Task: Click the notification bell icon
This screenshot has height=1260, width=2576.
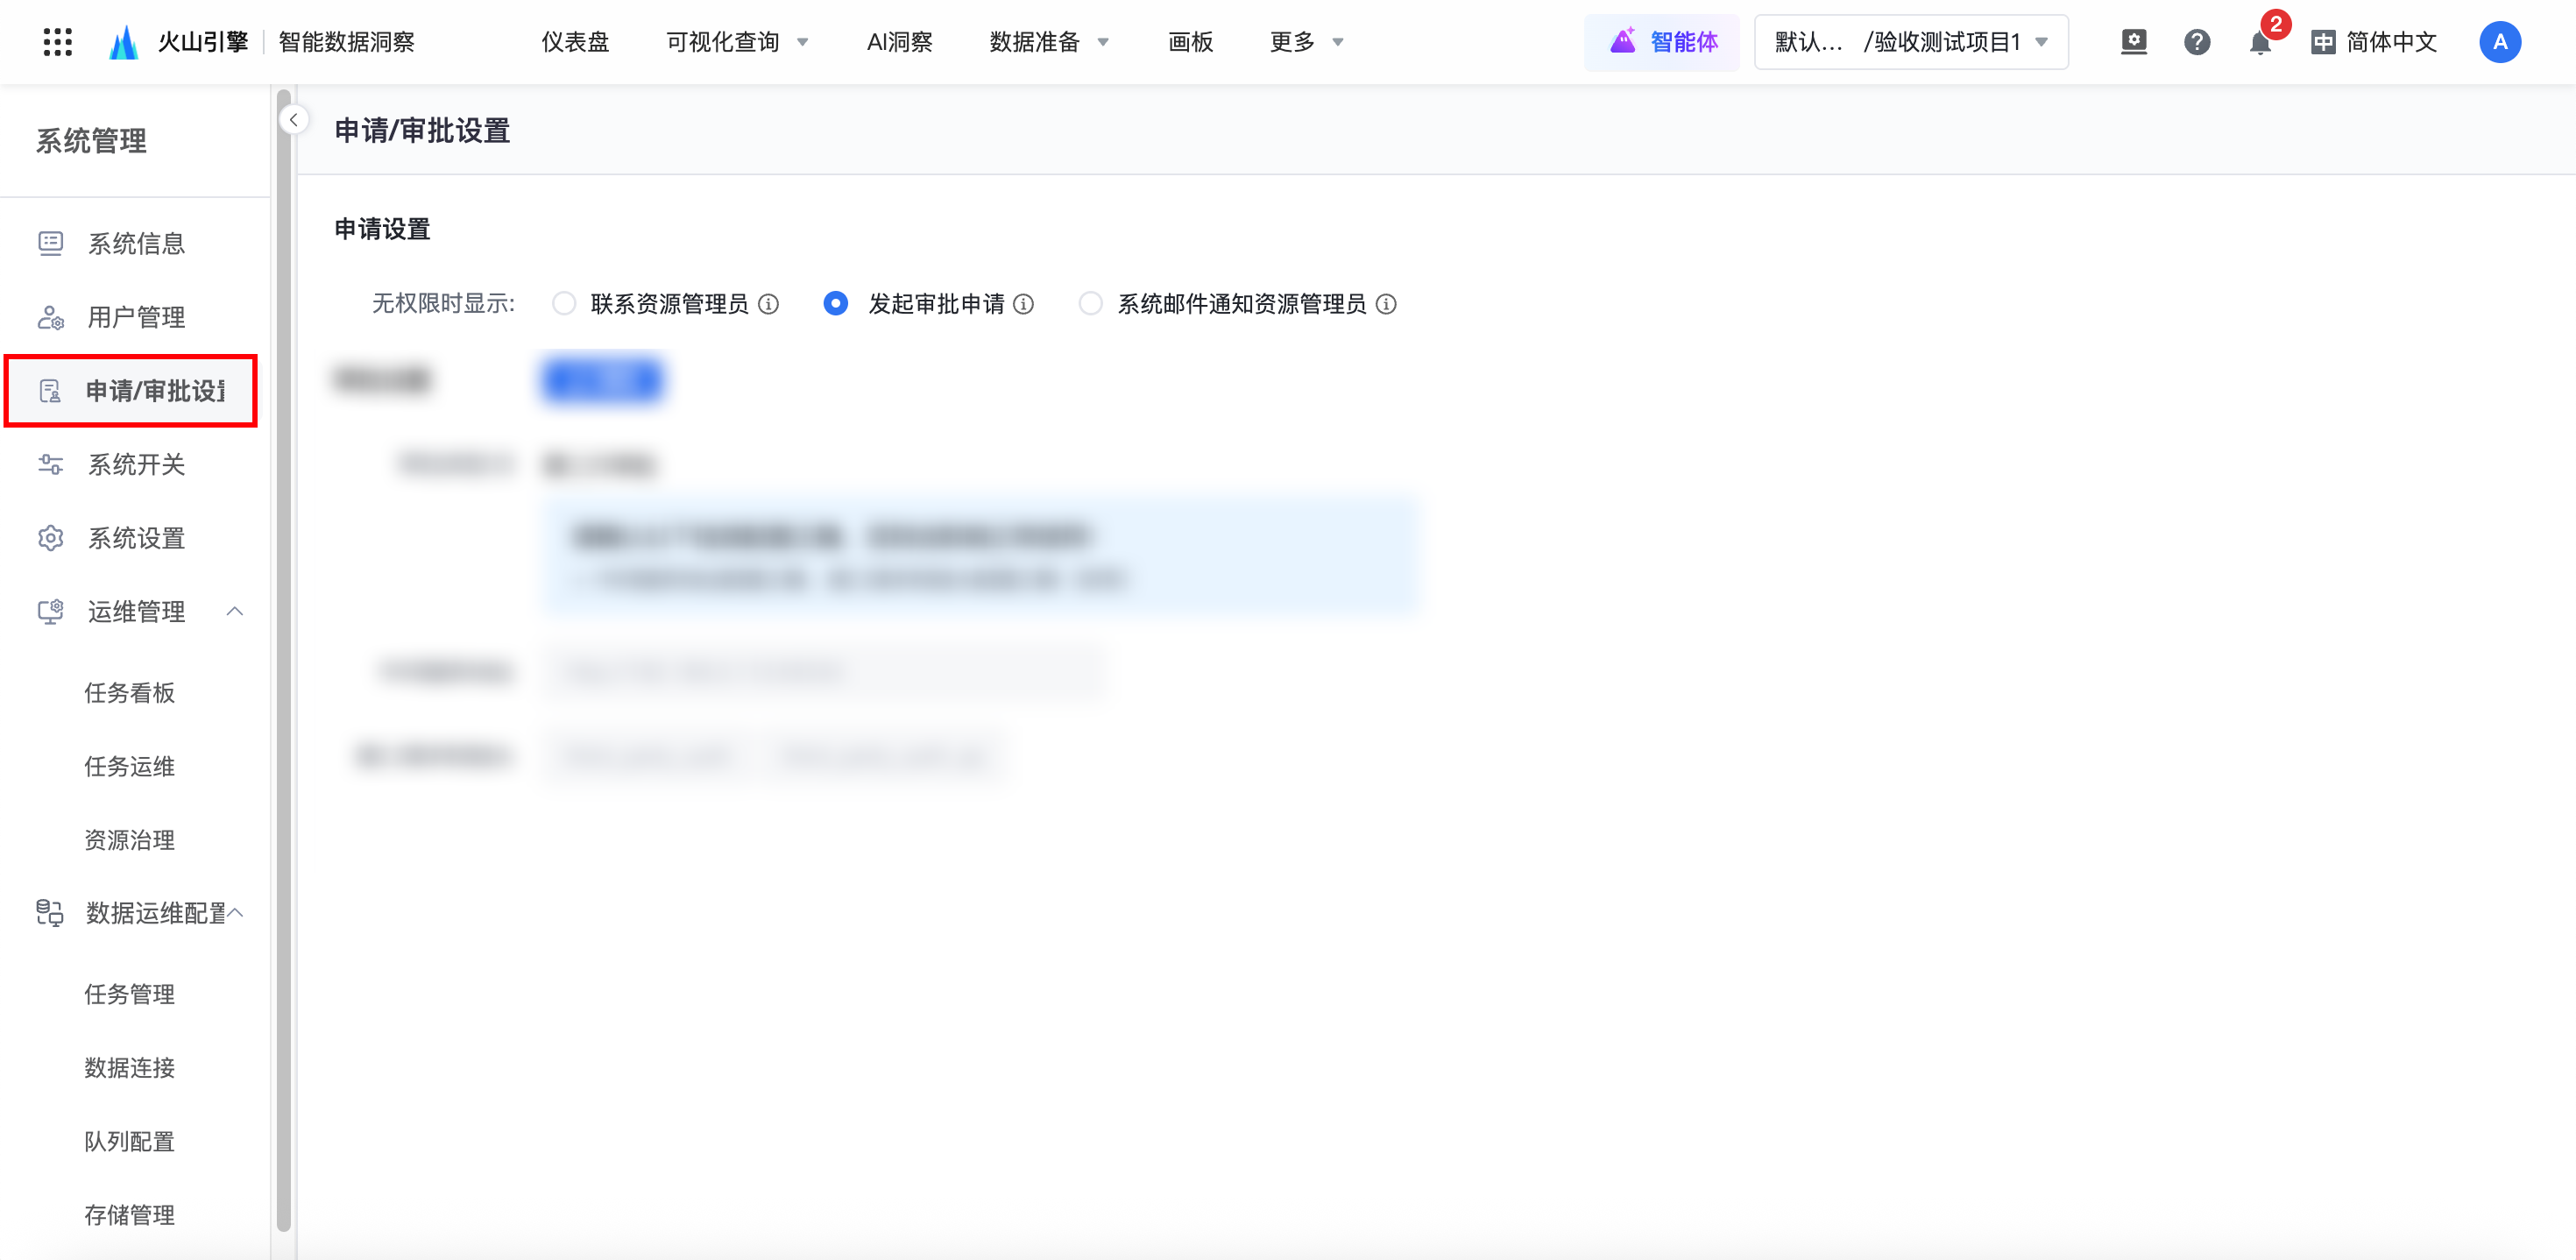Action: pyautogui.click(x=2259, y=43)
